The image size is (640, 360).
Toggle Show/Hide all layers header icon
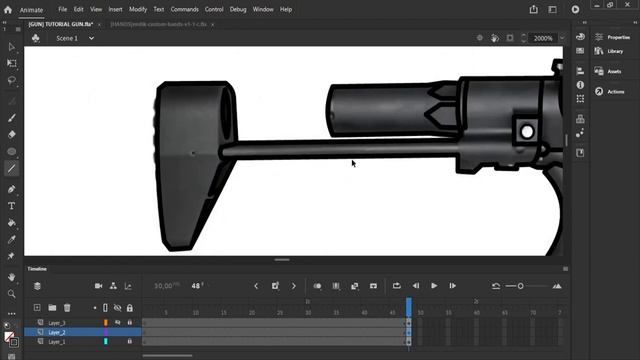[x=118, y=308]
